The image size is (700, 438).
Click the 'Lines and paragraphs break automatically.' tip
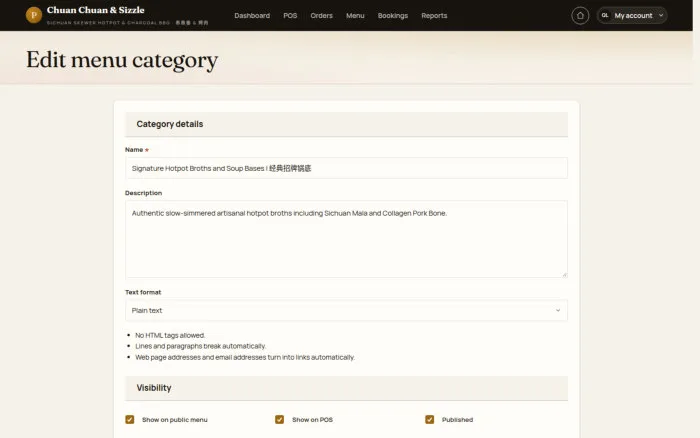pyautogui.click(x=200, y=346)
